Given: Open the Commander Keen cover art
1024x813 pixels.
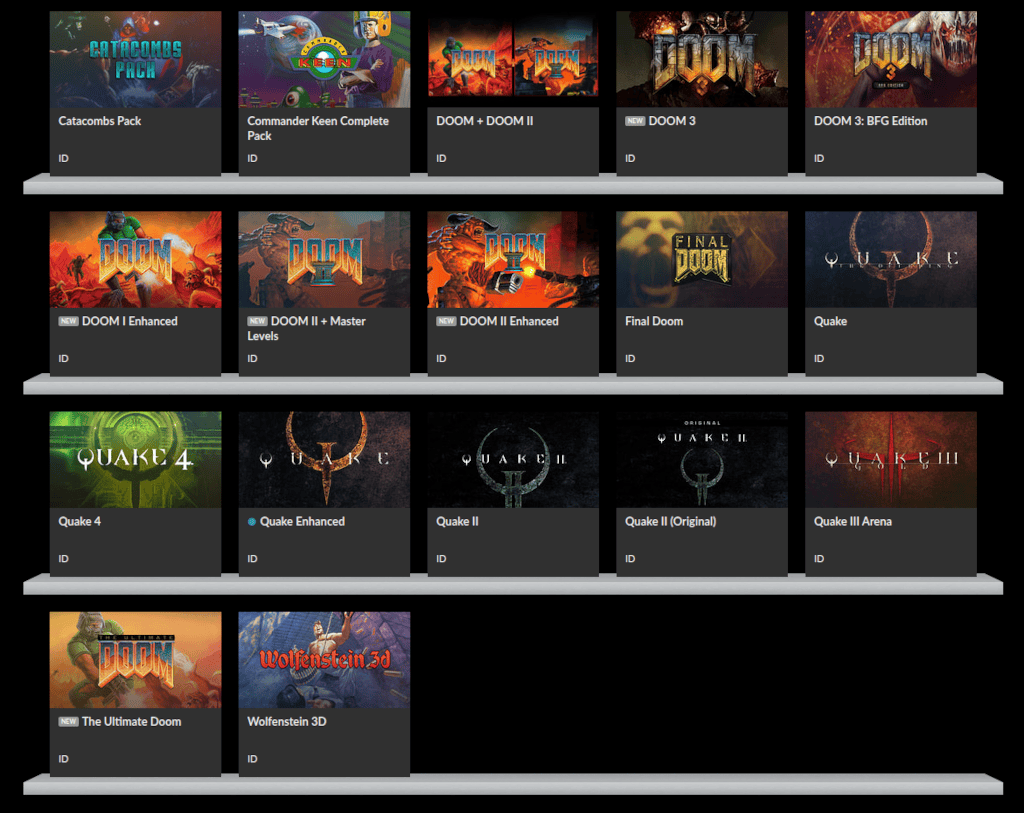Looking at the screenshot, I should [324, 59].
